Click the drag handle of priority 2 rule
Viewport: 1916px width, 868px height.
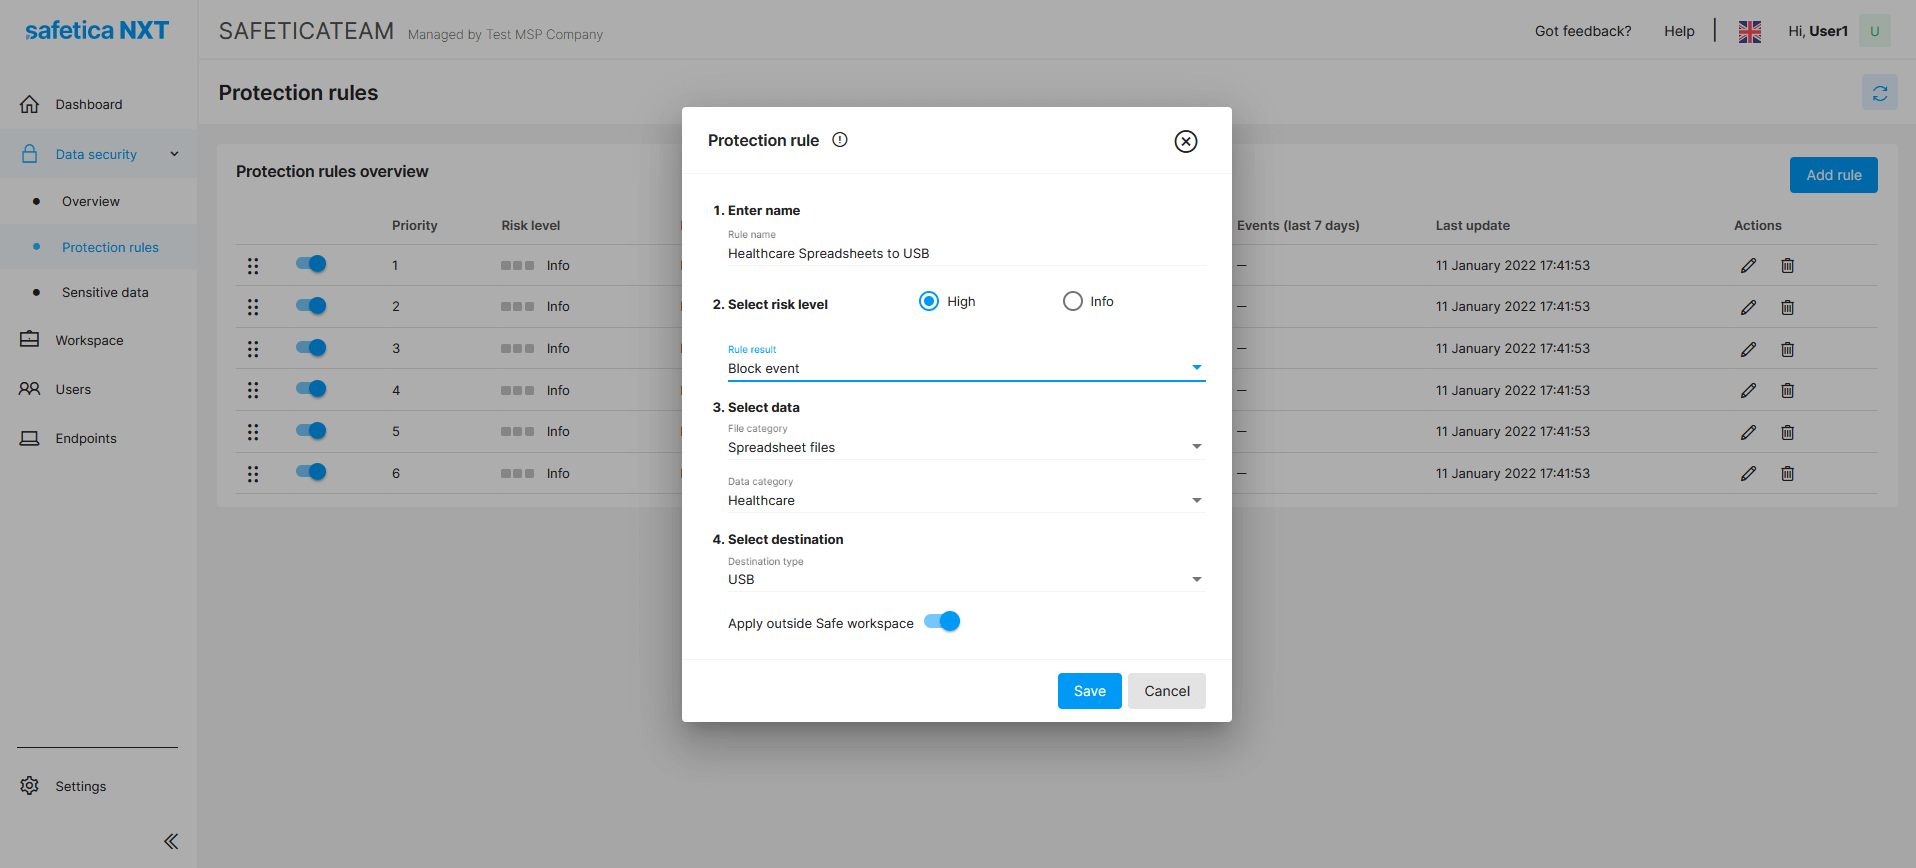point(253,307)
